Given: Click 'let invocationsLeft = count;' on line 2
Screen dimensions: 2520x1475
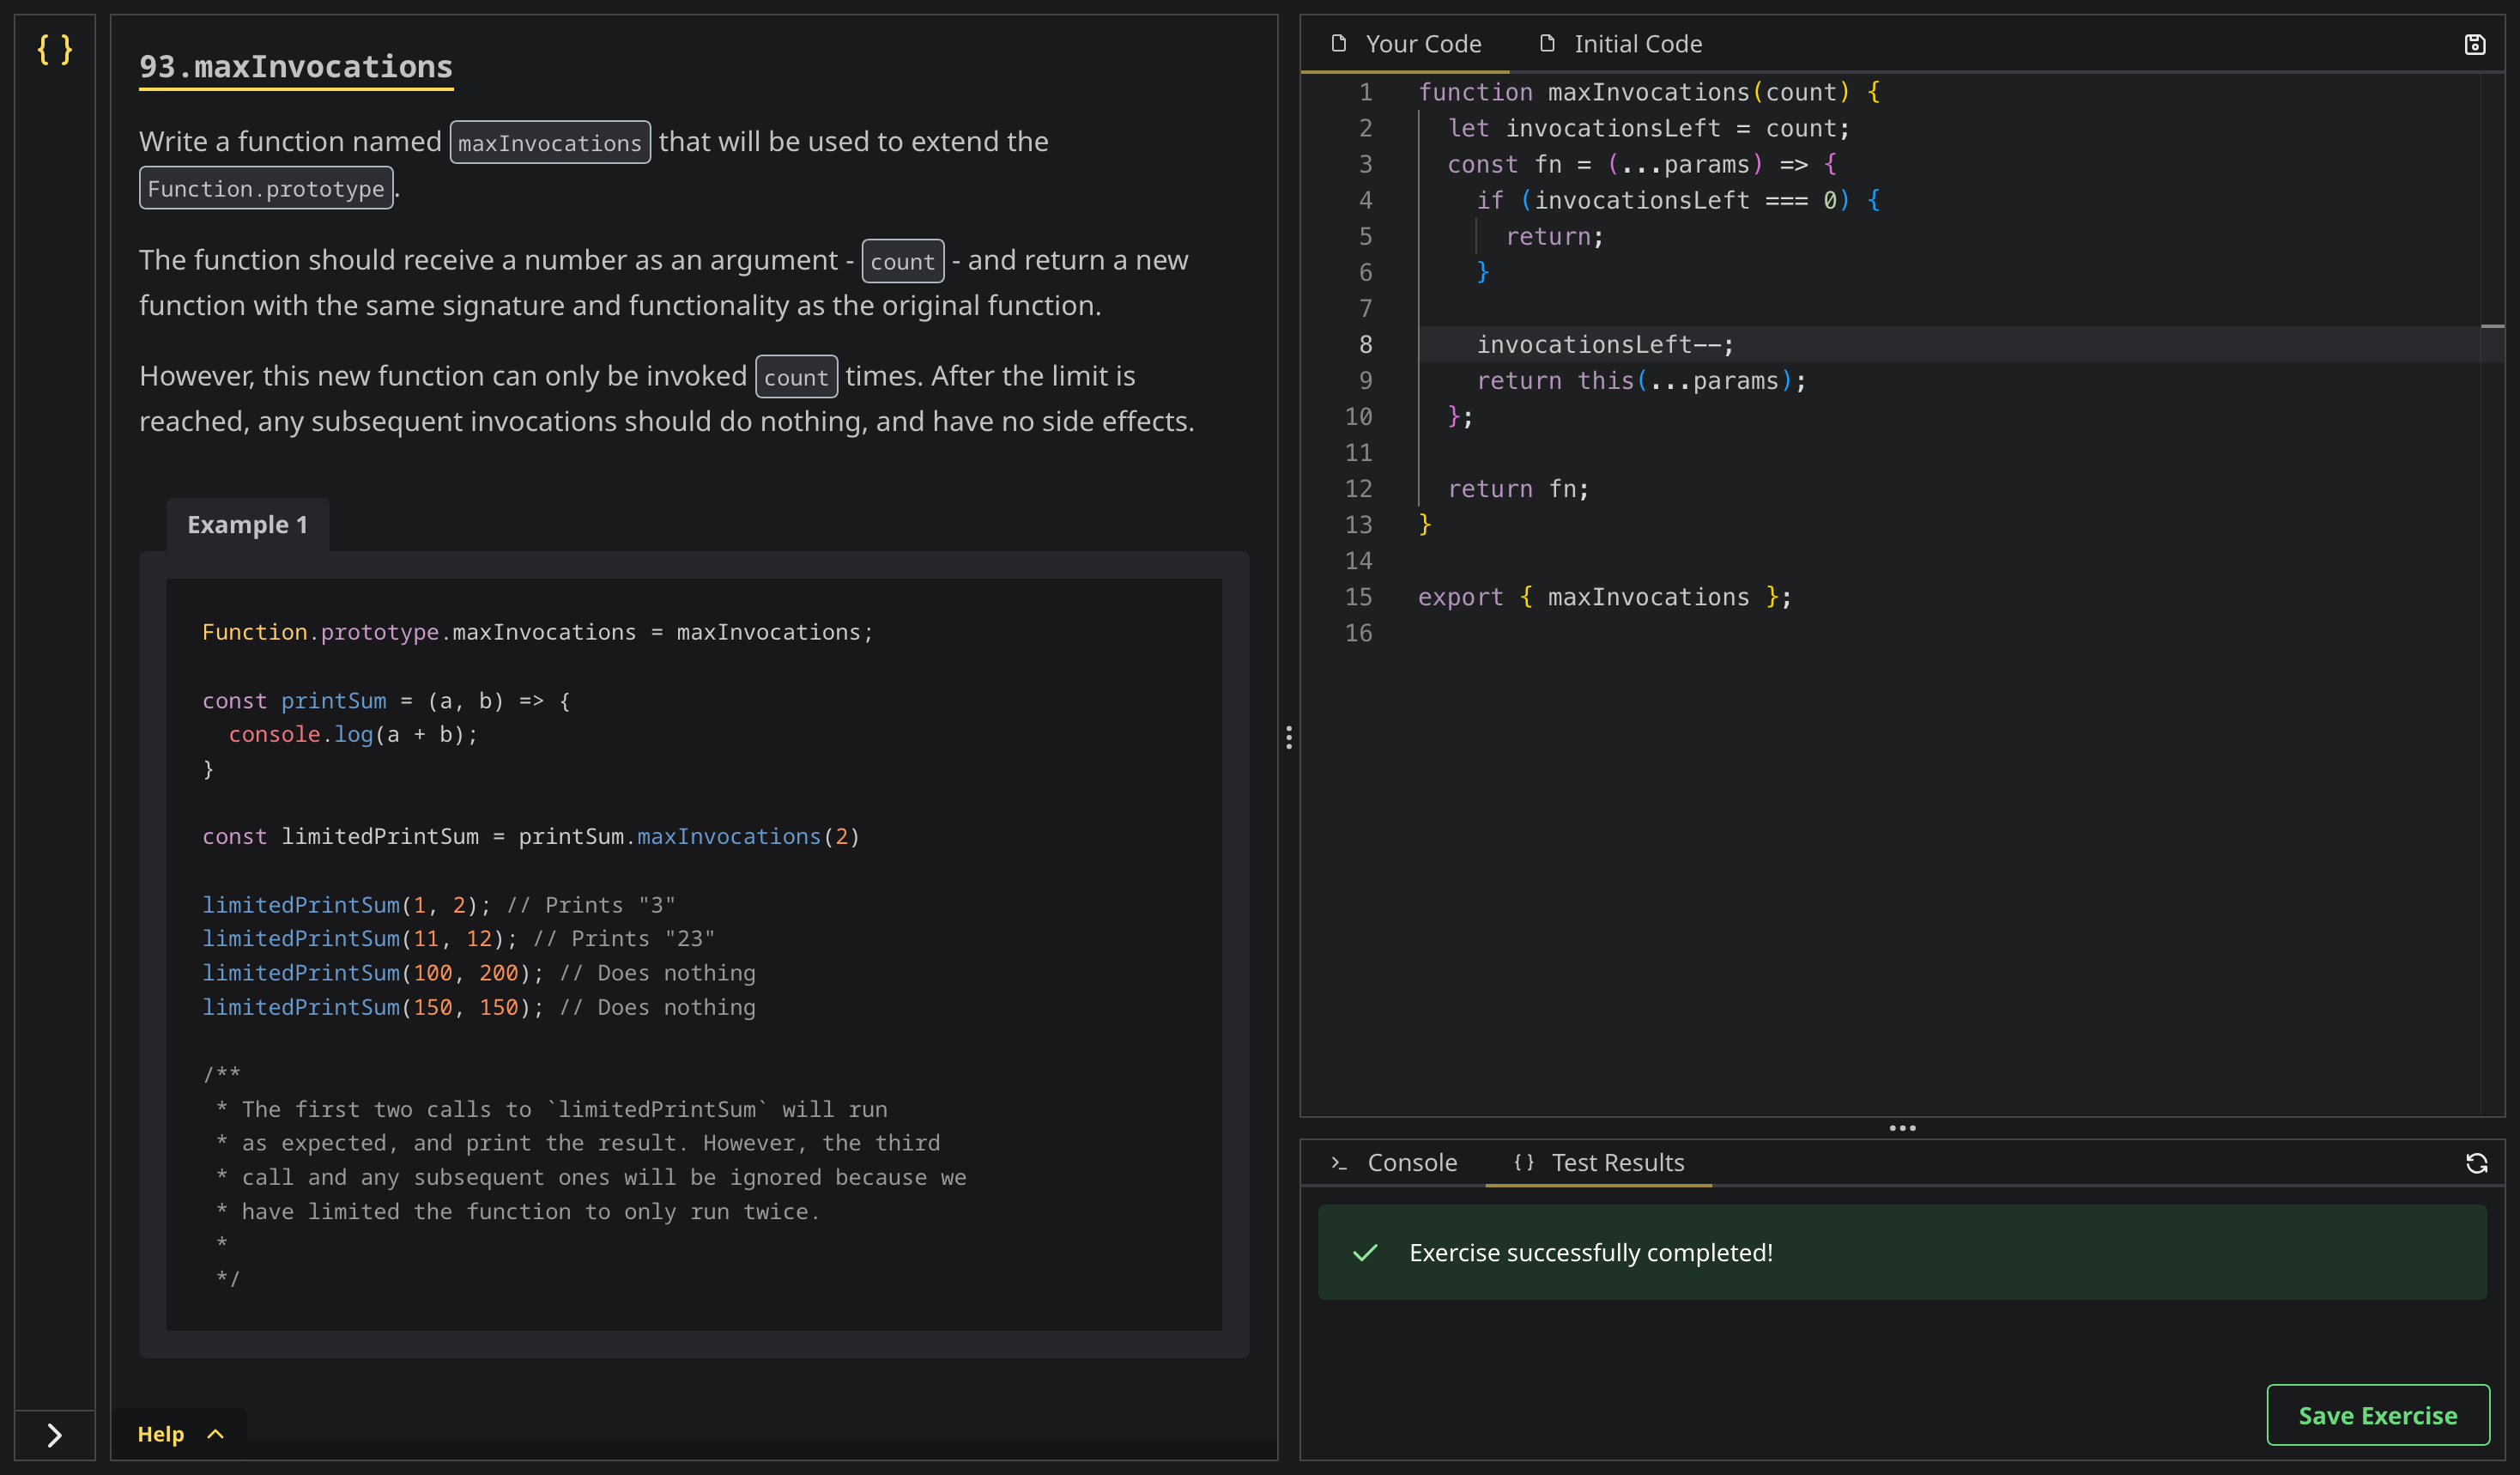Looking at the screenshot, I should (1649, 129).
